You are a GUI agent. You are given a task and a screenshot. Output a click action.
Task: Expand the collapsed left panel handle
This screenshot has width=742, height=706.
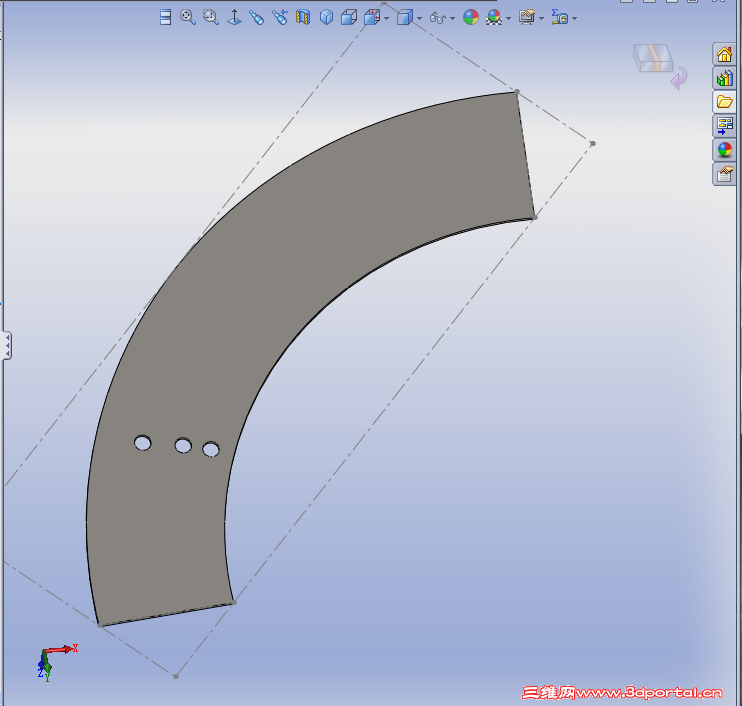(7, 345)
